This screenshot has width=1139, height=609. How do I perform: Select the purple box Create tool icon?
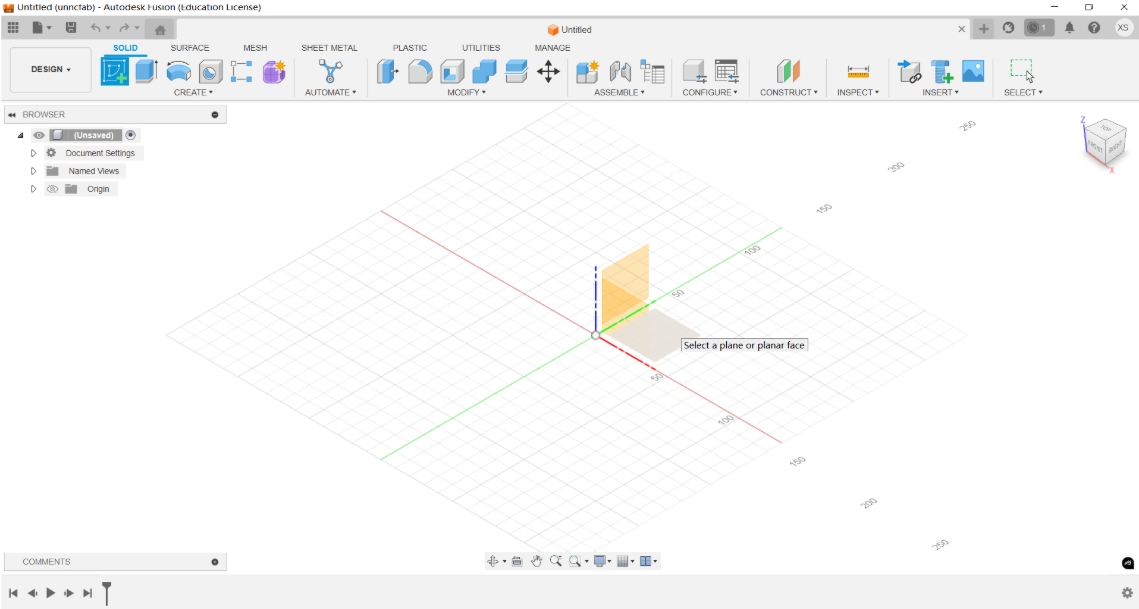click(274, 71)
